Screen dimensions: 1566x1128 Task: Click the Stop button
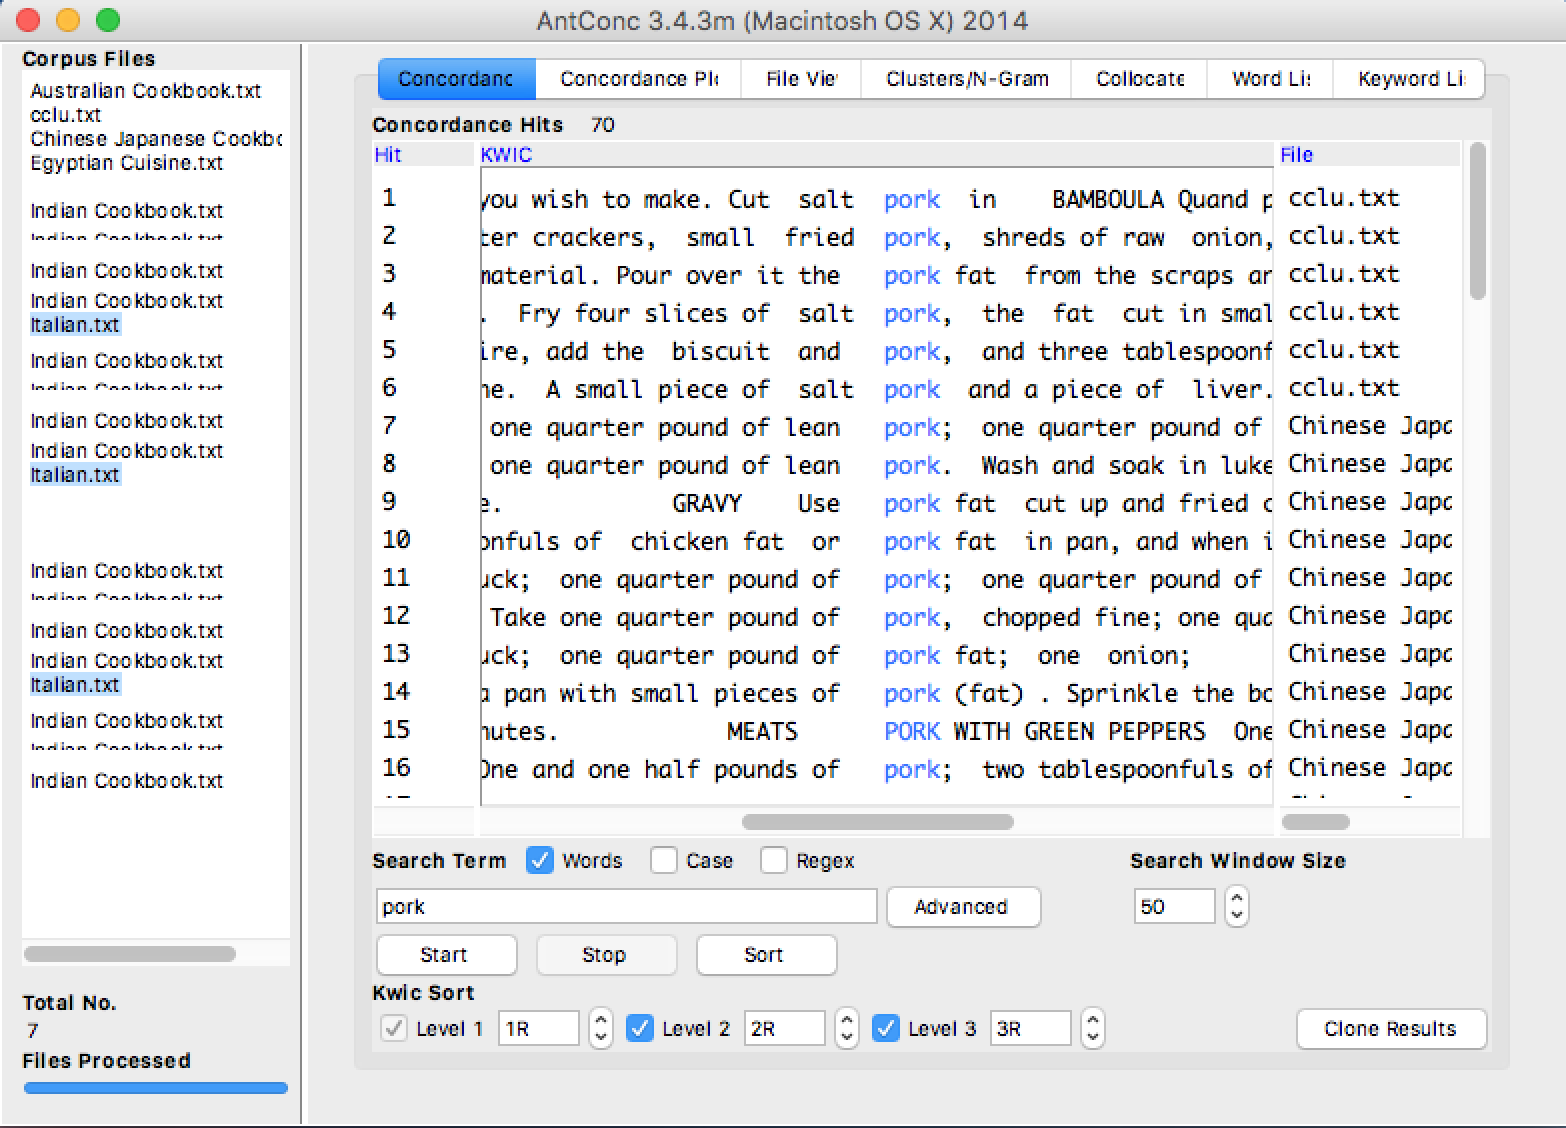[x=606, y=955]
